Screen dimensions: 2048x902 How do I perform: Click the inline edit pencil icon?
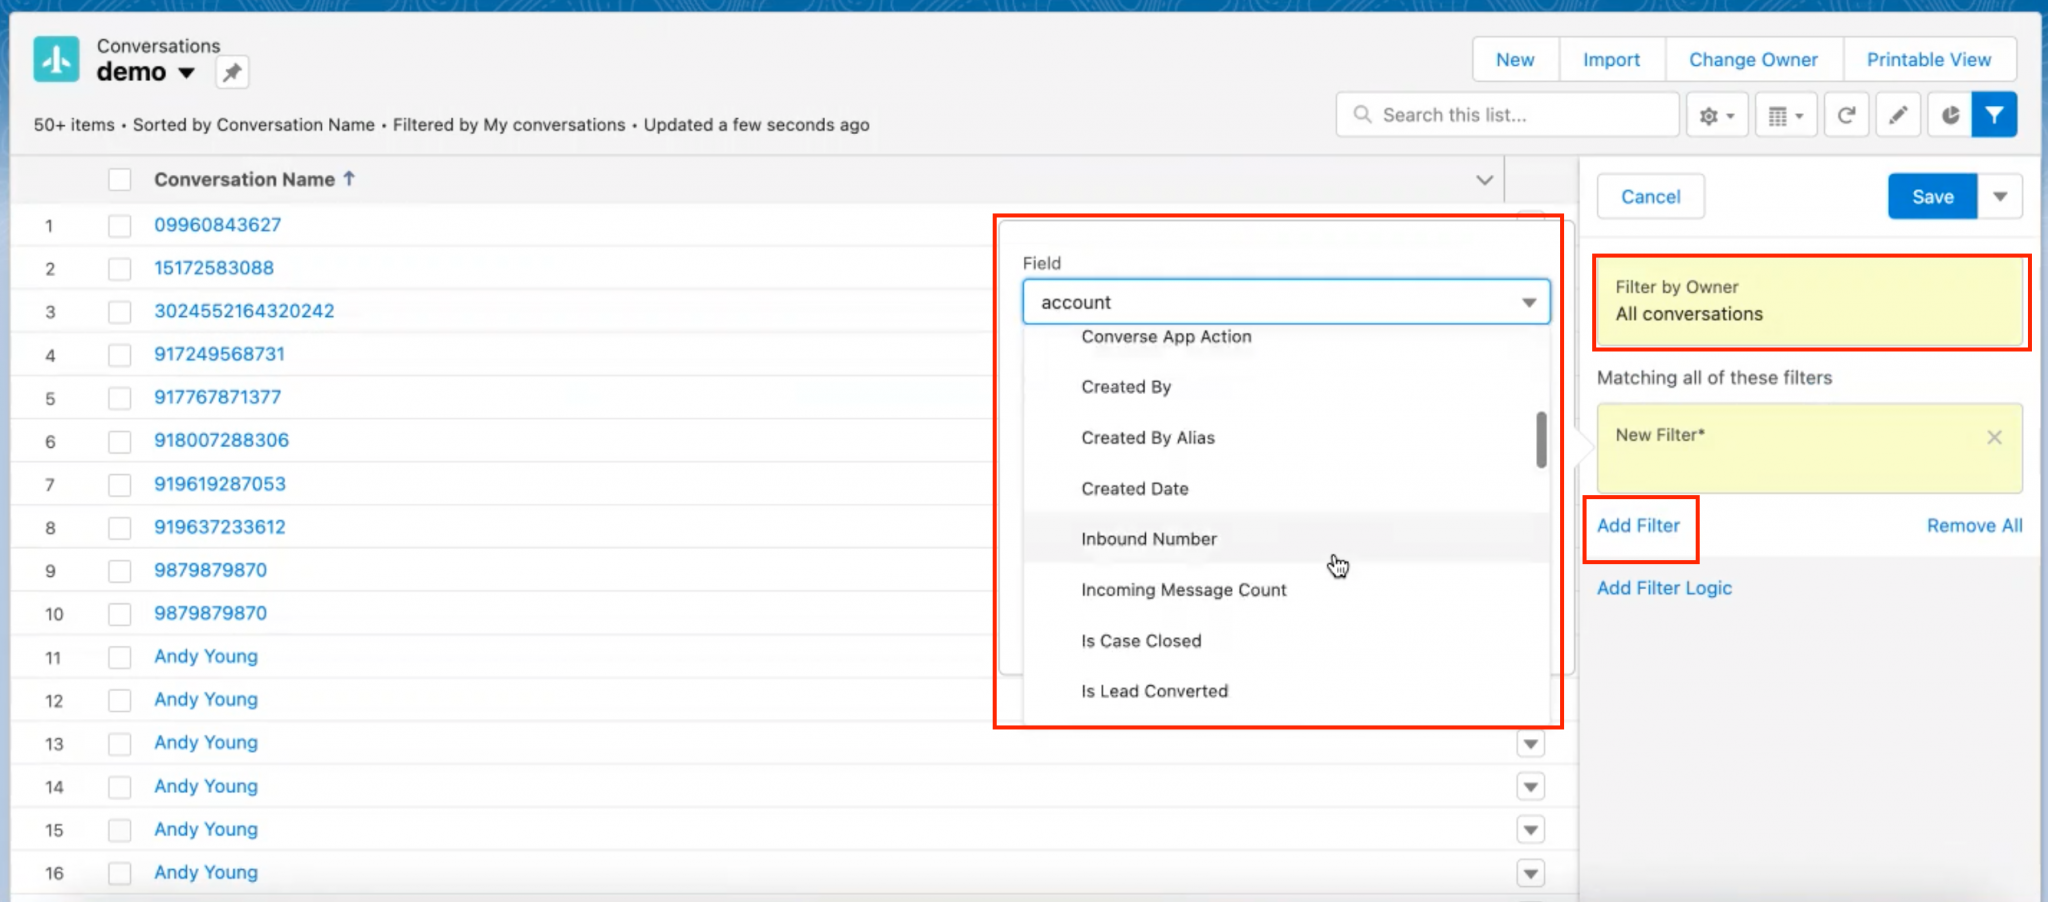pyautogui.click(x=1898, y=114)
